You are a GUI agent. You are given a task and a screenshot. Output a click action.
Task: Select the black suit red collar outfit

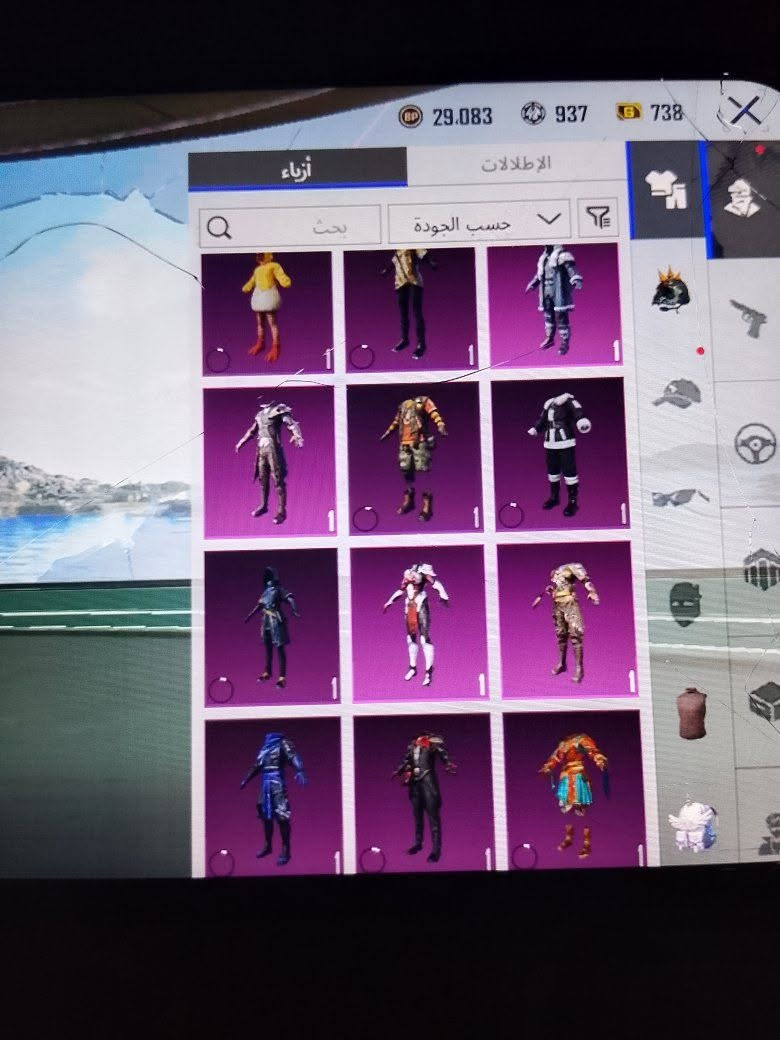[424, 793]
